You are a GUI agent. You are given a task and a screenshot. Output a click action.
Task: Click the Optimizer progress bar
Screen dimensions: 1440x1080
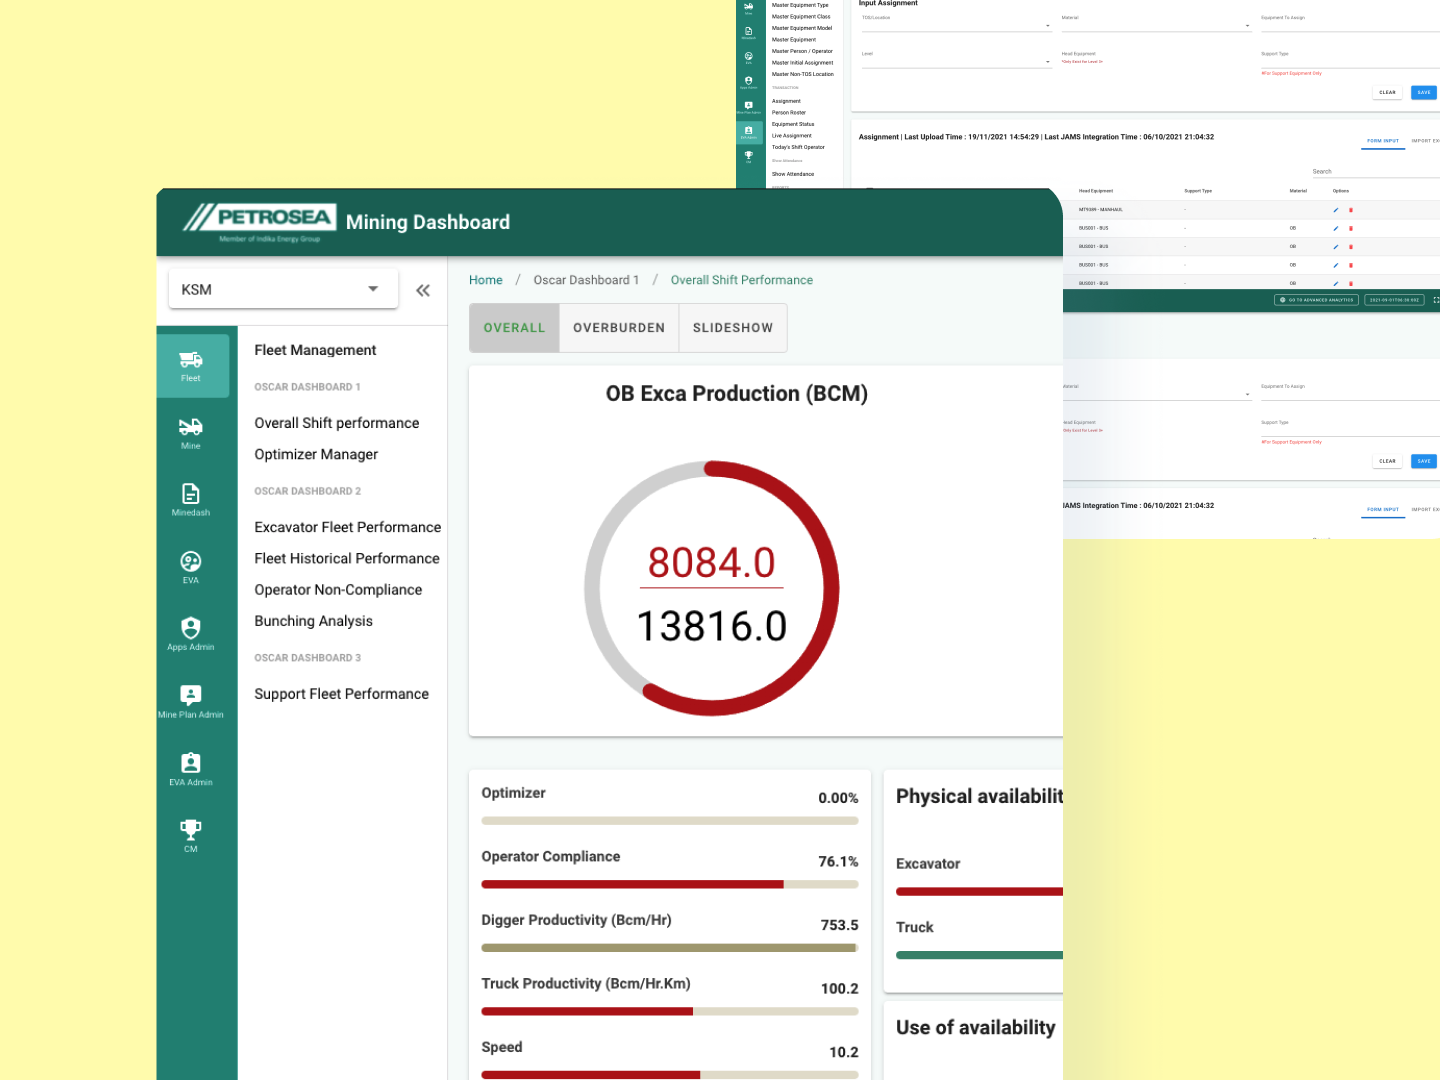point(670,821)
